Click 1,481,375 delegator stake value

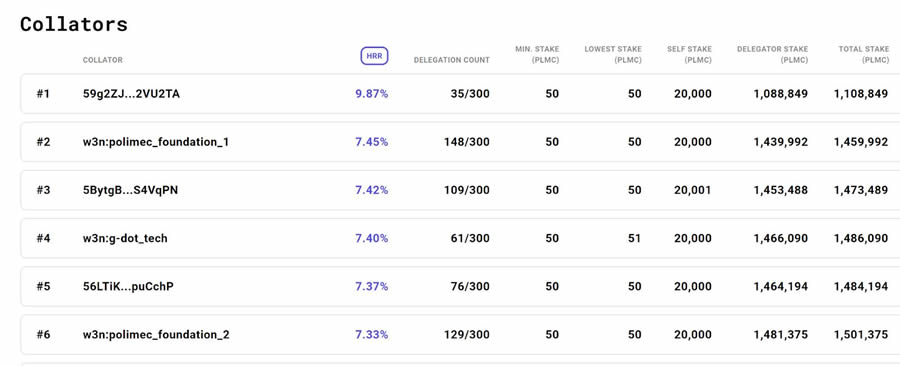pyautogui.click(x=781, y=334)
